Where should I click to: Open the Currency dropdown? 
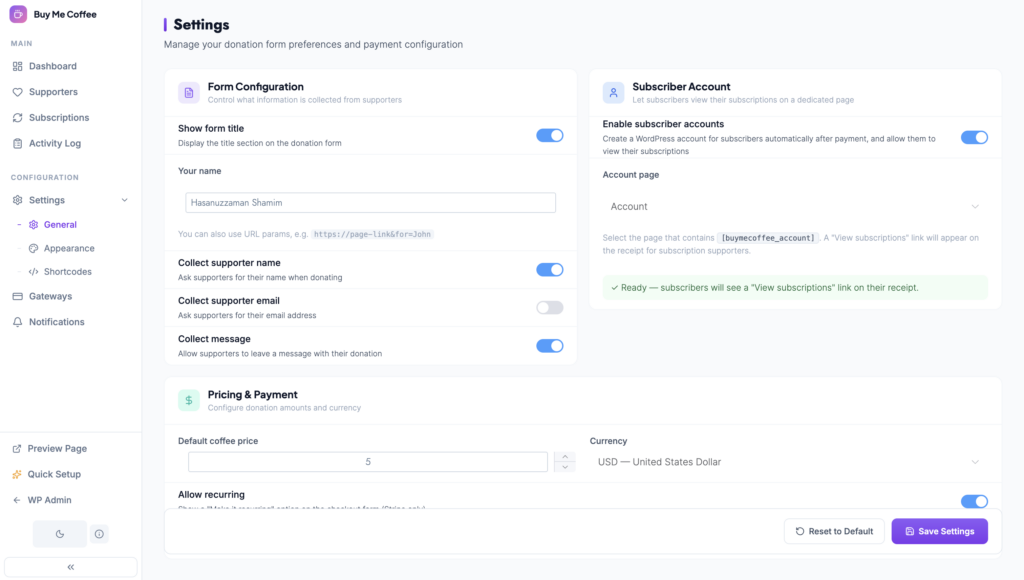[x=788, y=462]
